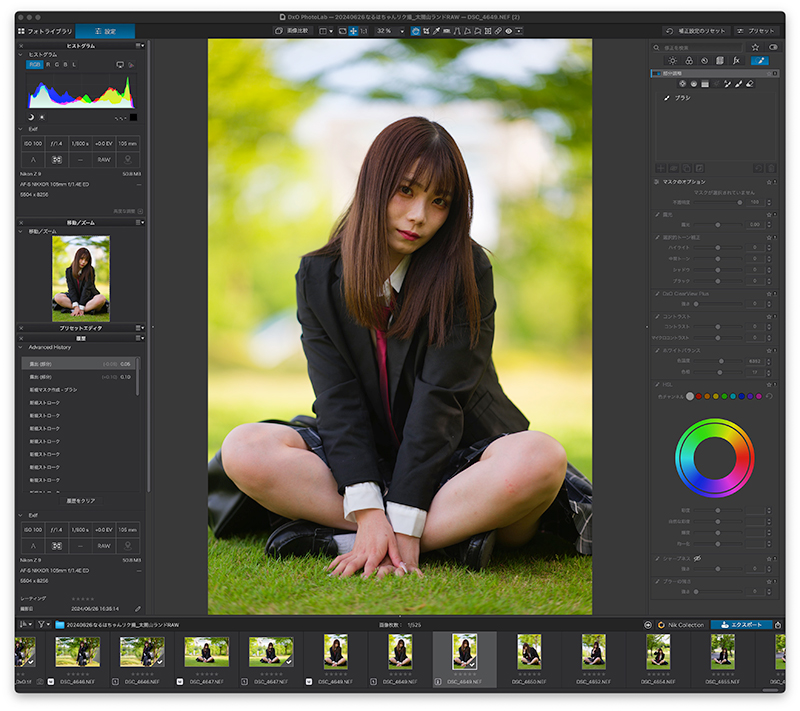Switch to the フォトライブラリ tab

coord(45,31)
